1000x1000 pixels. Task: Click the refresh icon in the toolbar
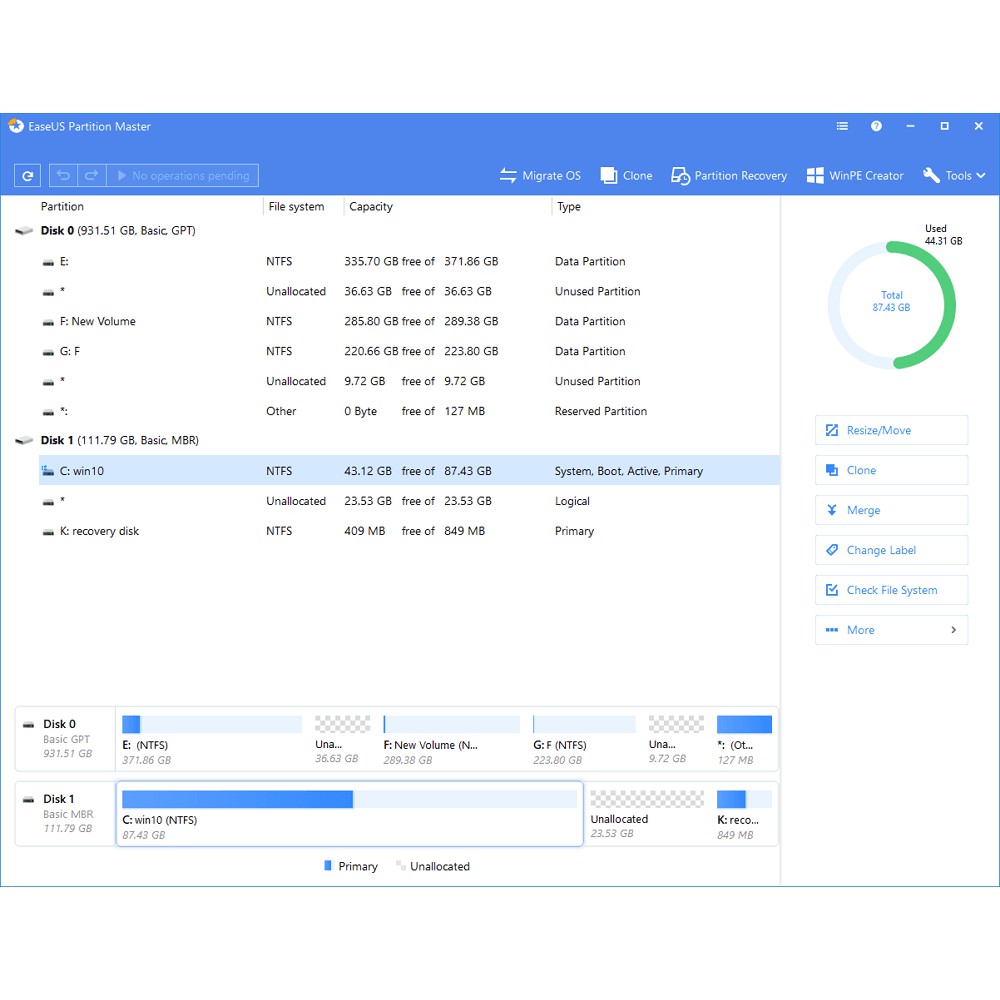click(27, 176)
